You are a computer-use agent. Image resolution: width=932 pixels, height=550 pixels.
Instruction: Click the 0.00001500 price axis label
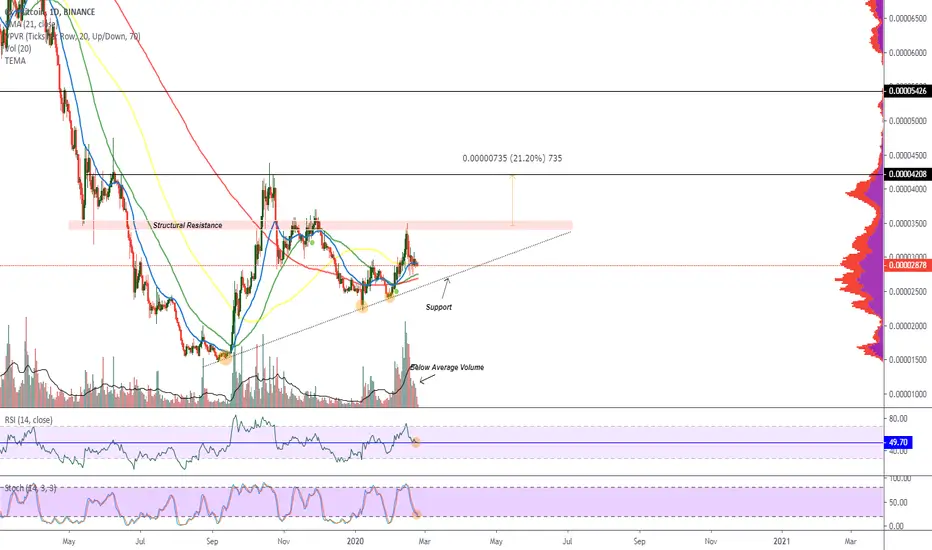tap(908, 360)
